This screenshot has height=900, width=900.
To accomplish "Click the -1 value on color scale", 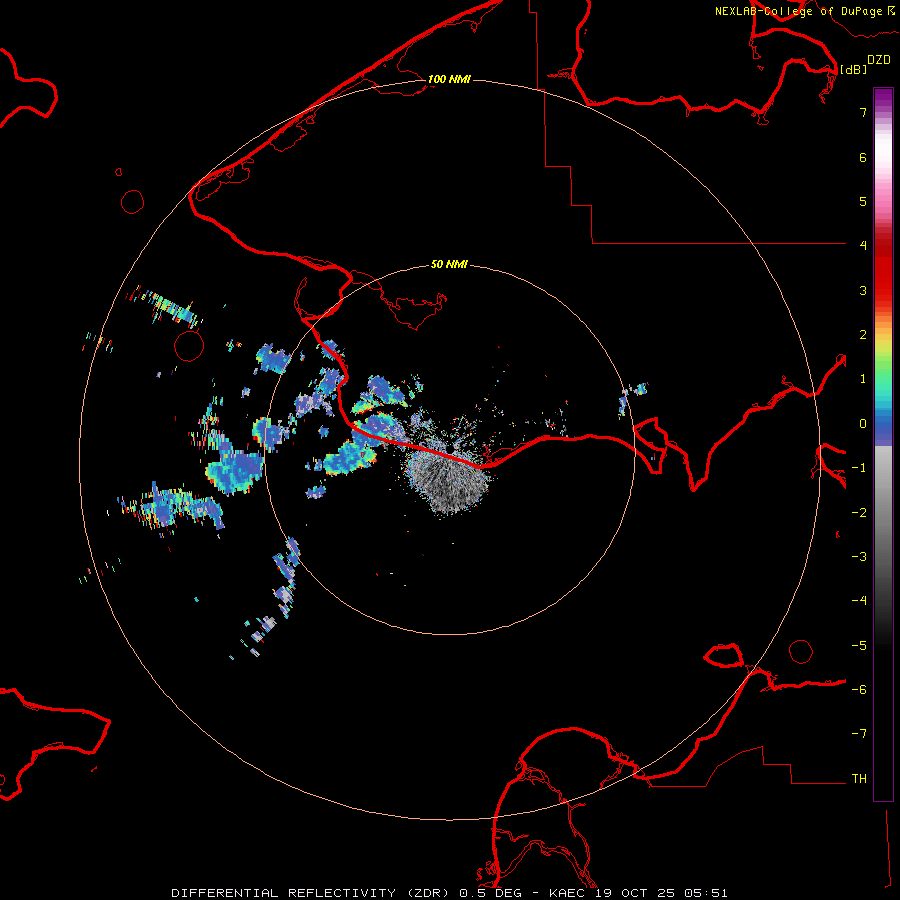I will (859, 468).
